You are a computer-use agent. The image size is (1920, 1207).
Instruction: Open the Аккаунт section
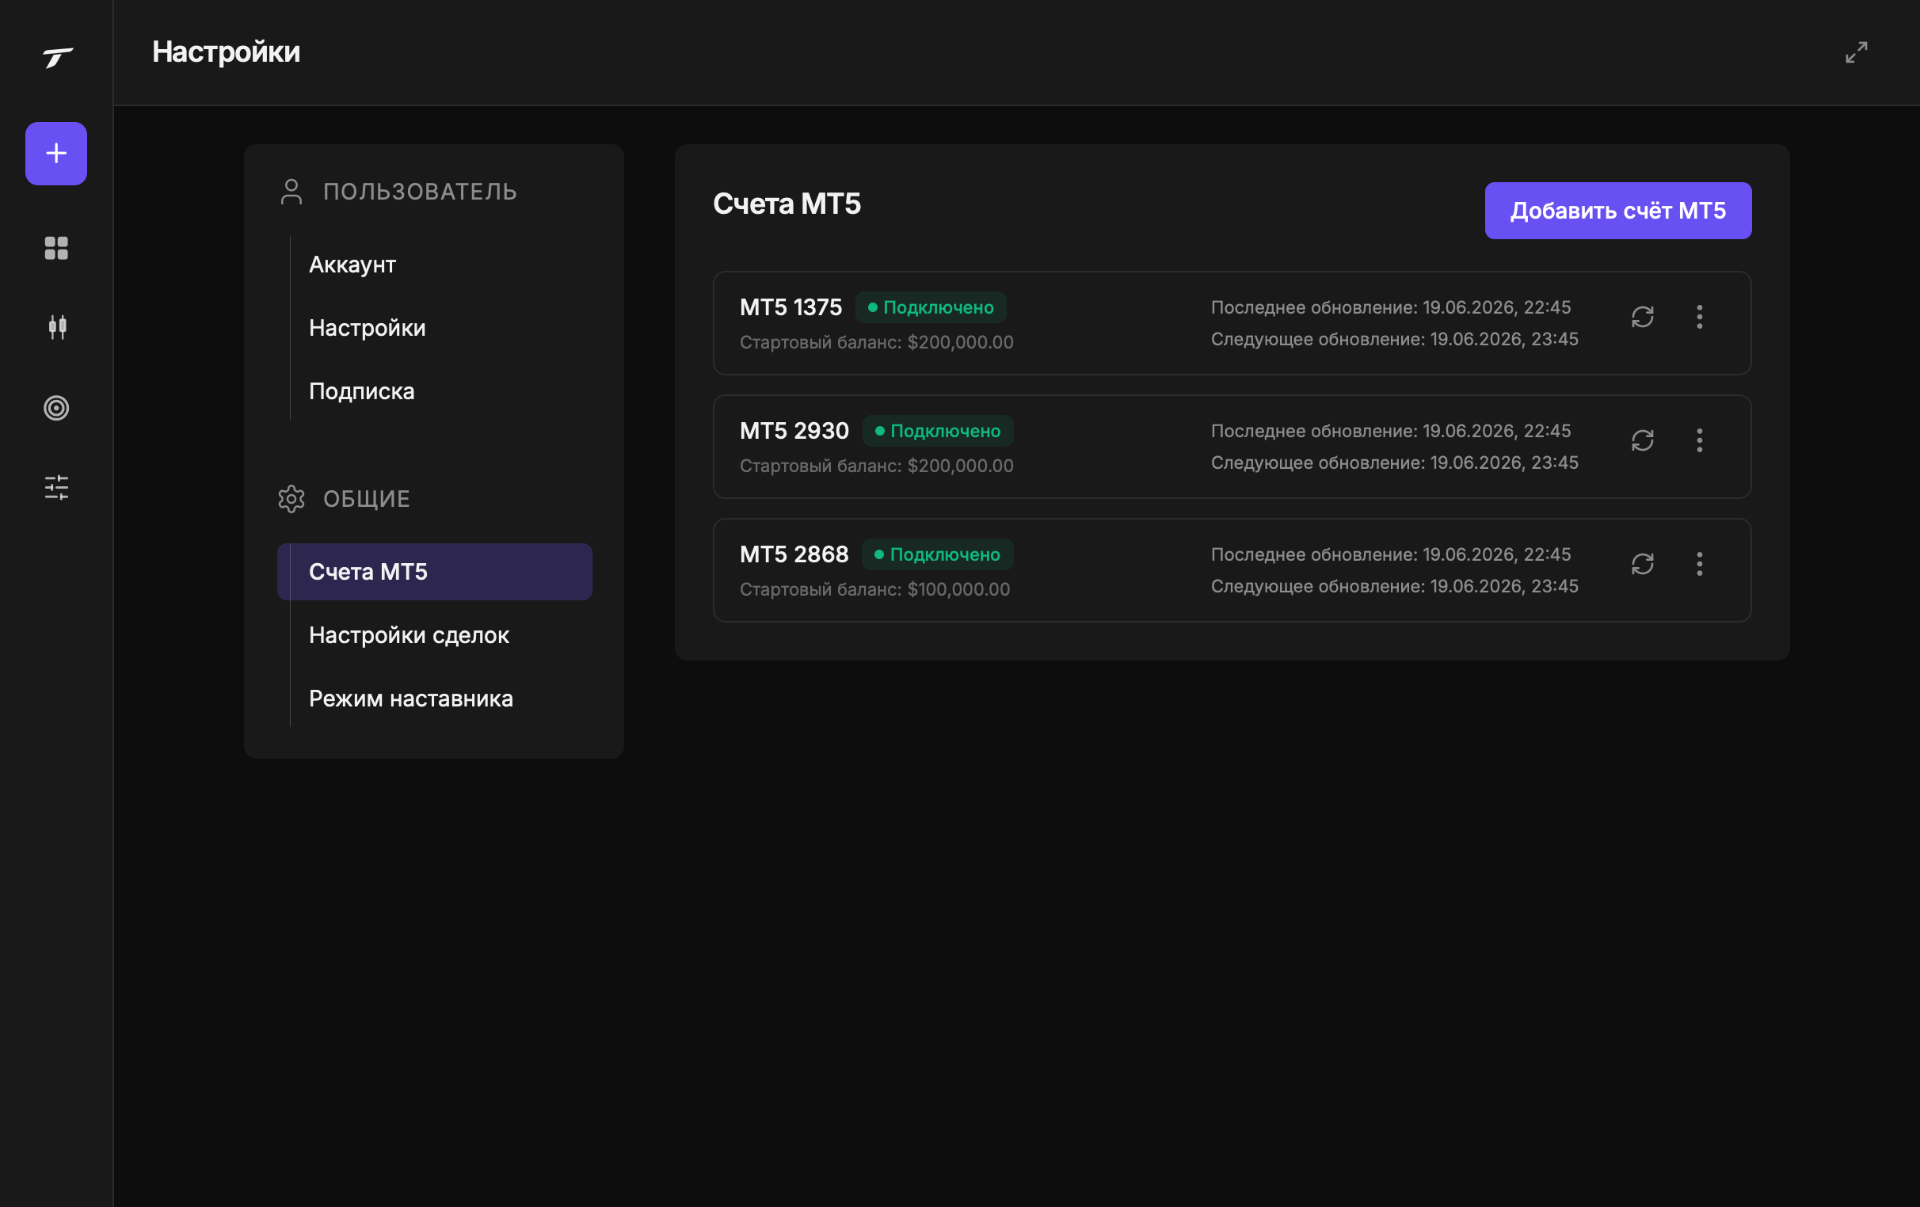[x=352, y=265]
